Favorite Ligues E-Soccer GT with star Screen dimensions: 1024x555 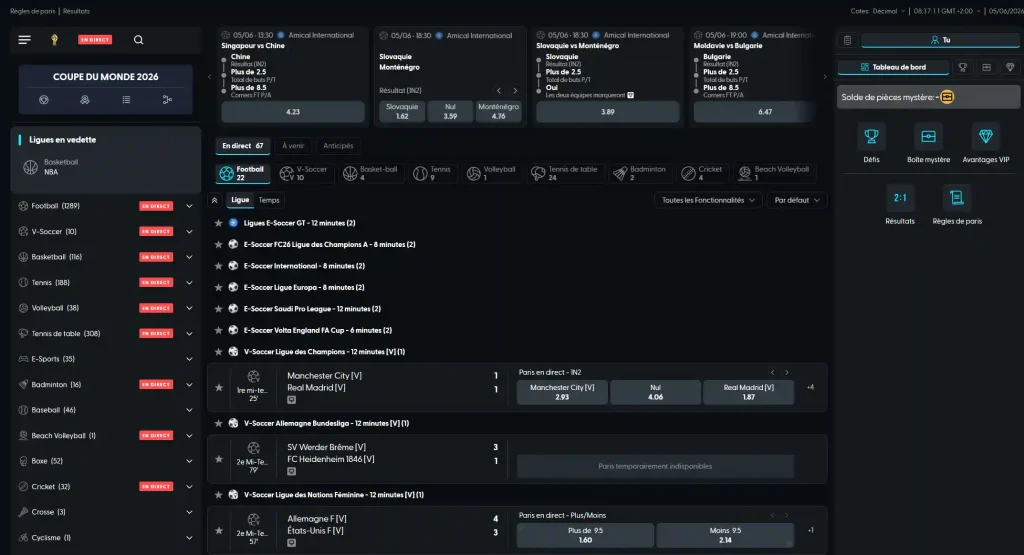coord(218,223)
